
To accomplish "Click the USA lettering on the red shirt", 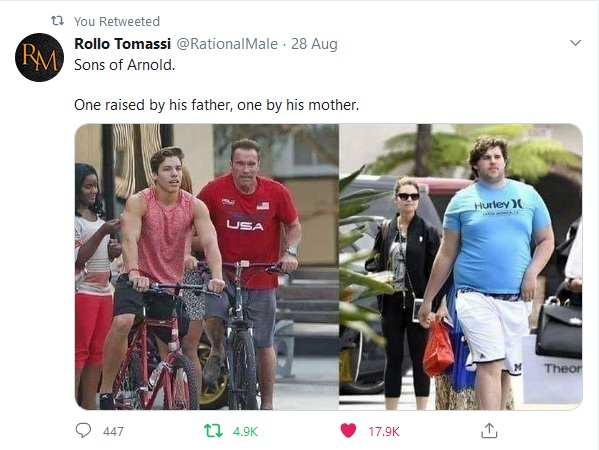I will coord(245,225).
